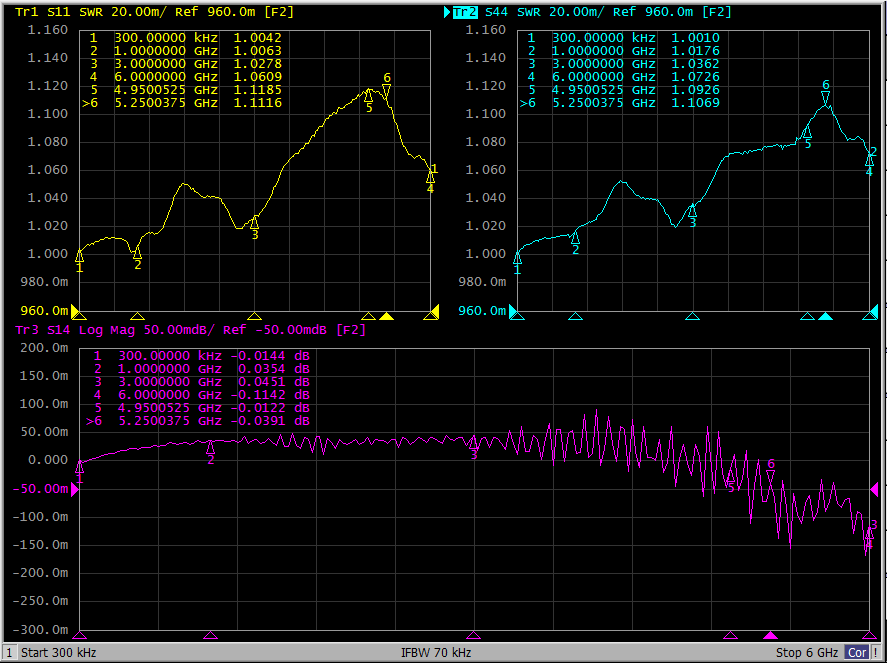Click marker 5 on the S44 trace

pyautogui.click(x=807, y=132)
